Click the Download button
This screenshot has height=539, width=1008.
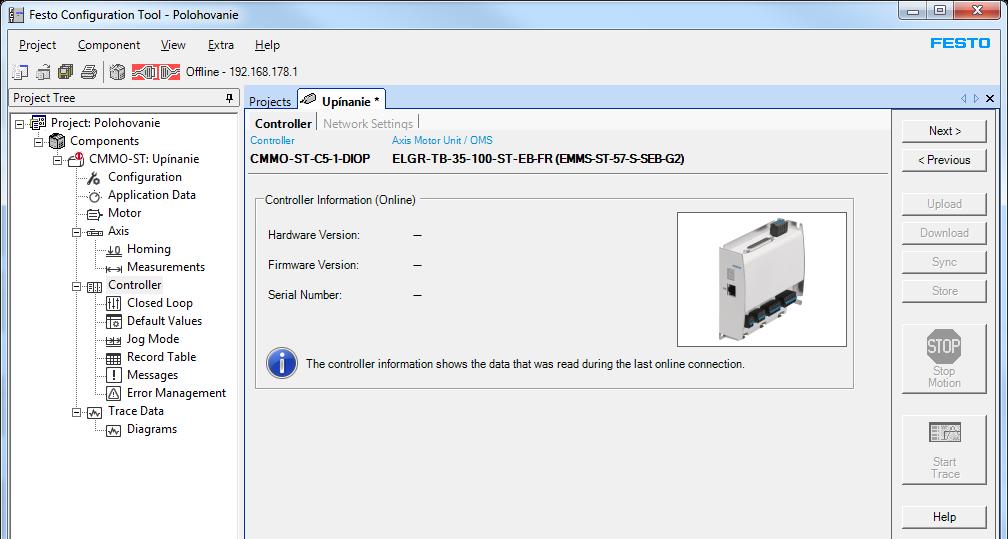click(x=944, y=233)
